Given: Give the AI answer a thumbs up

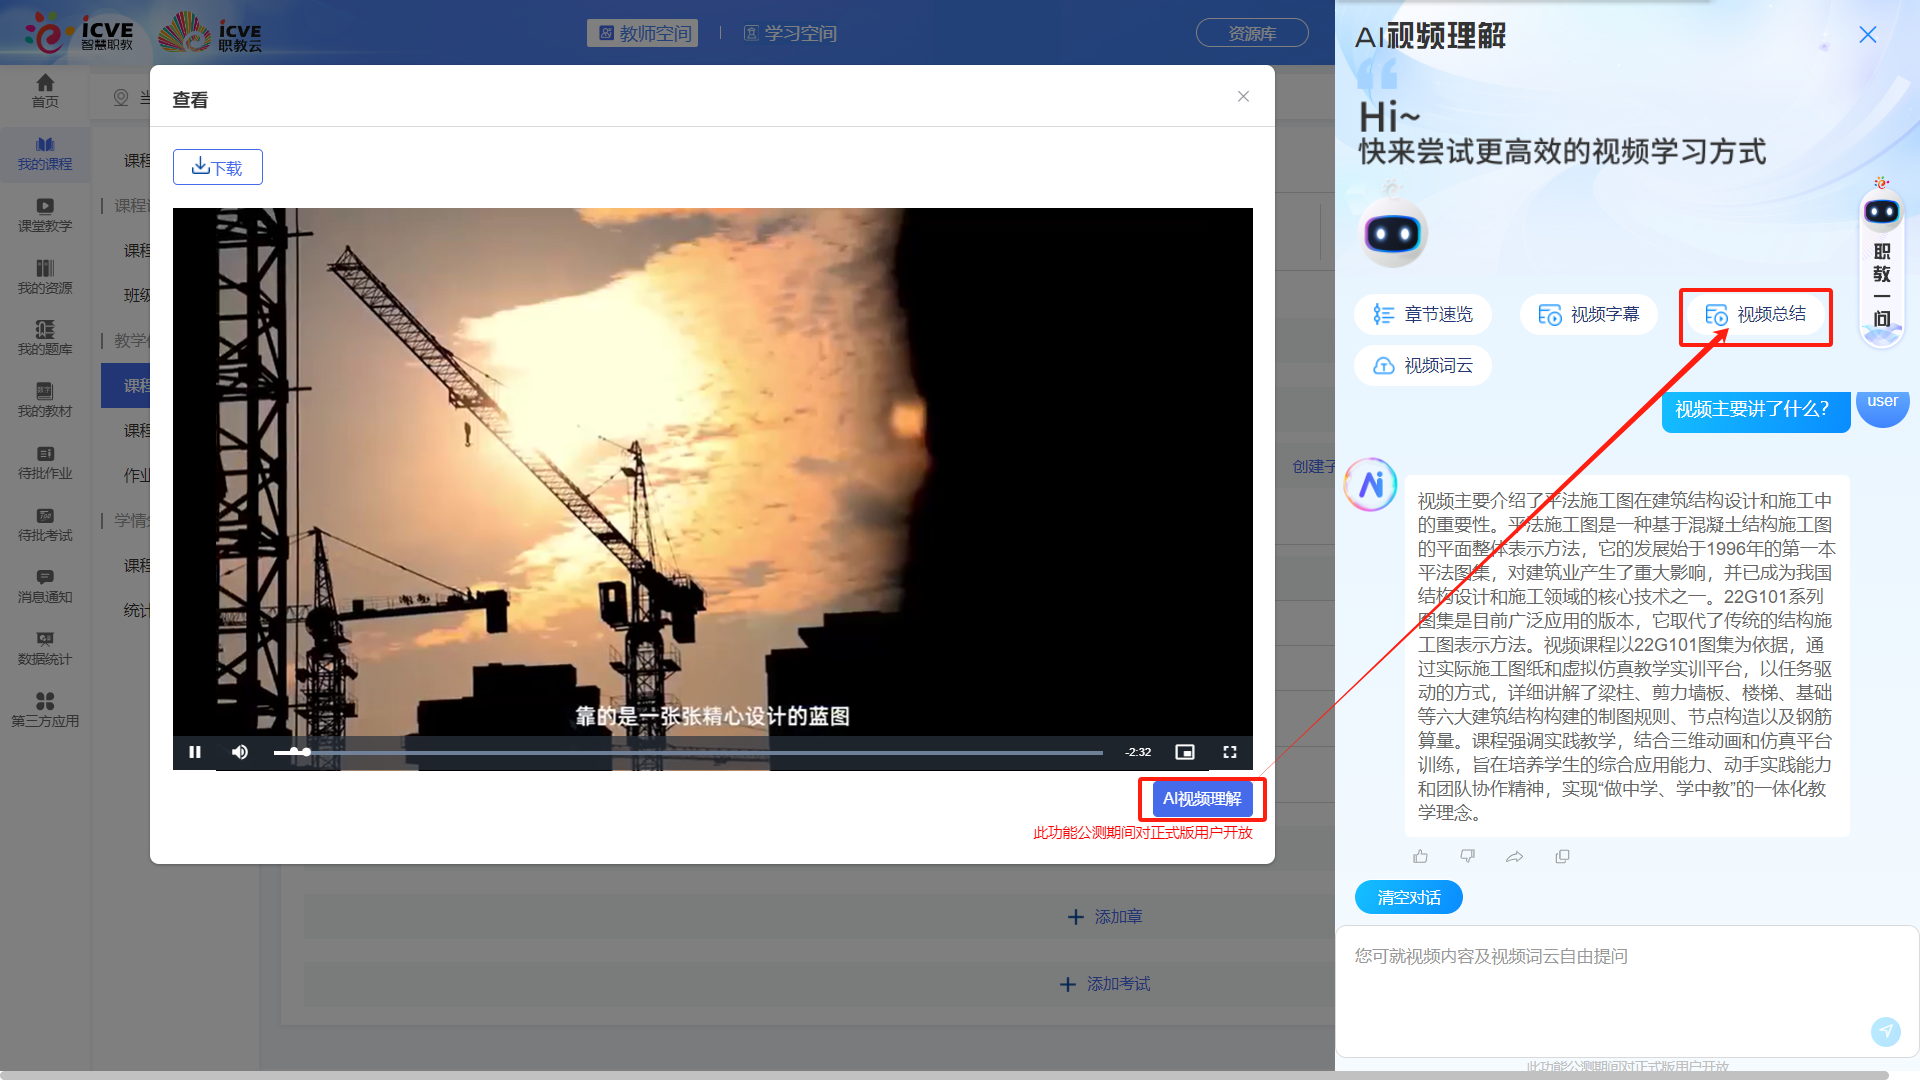Looking at the screenshot, I should (1421, 856).
